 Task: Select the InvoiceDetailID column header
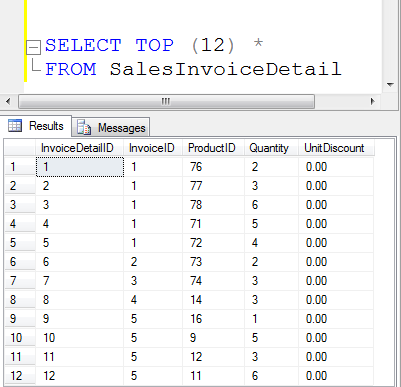(x=79, y=148)
